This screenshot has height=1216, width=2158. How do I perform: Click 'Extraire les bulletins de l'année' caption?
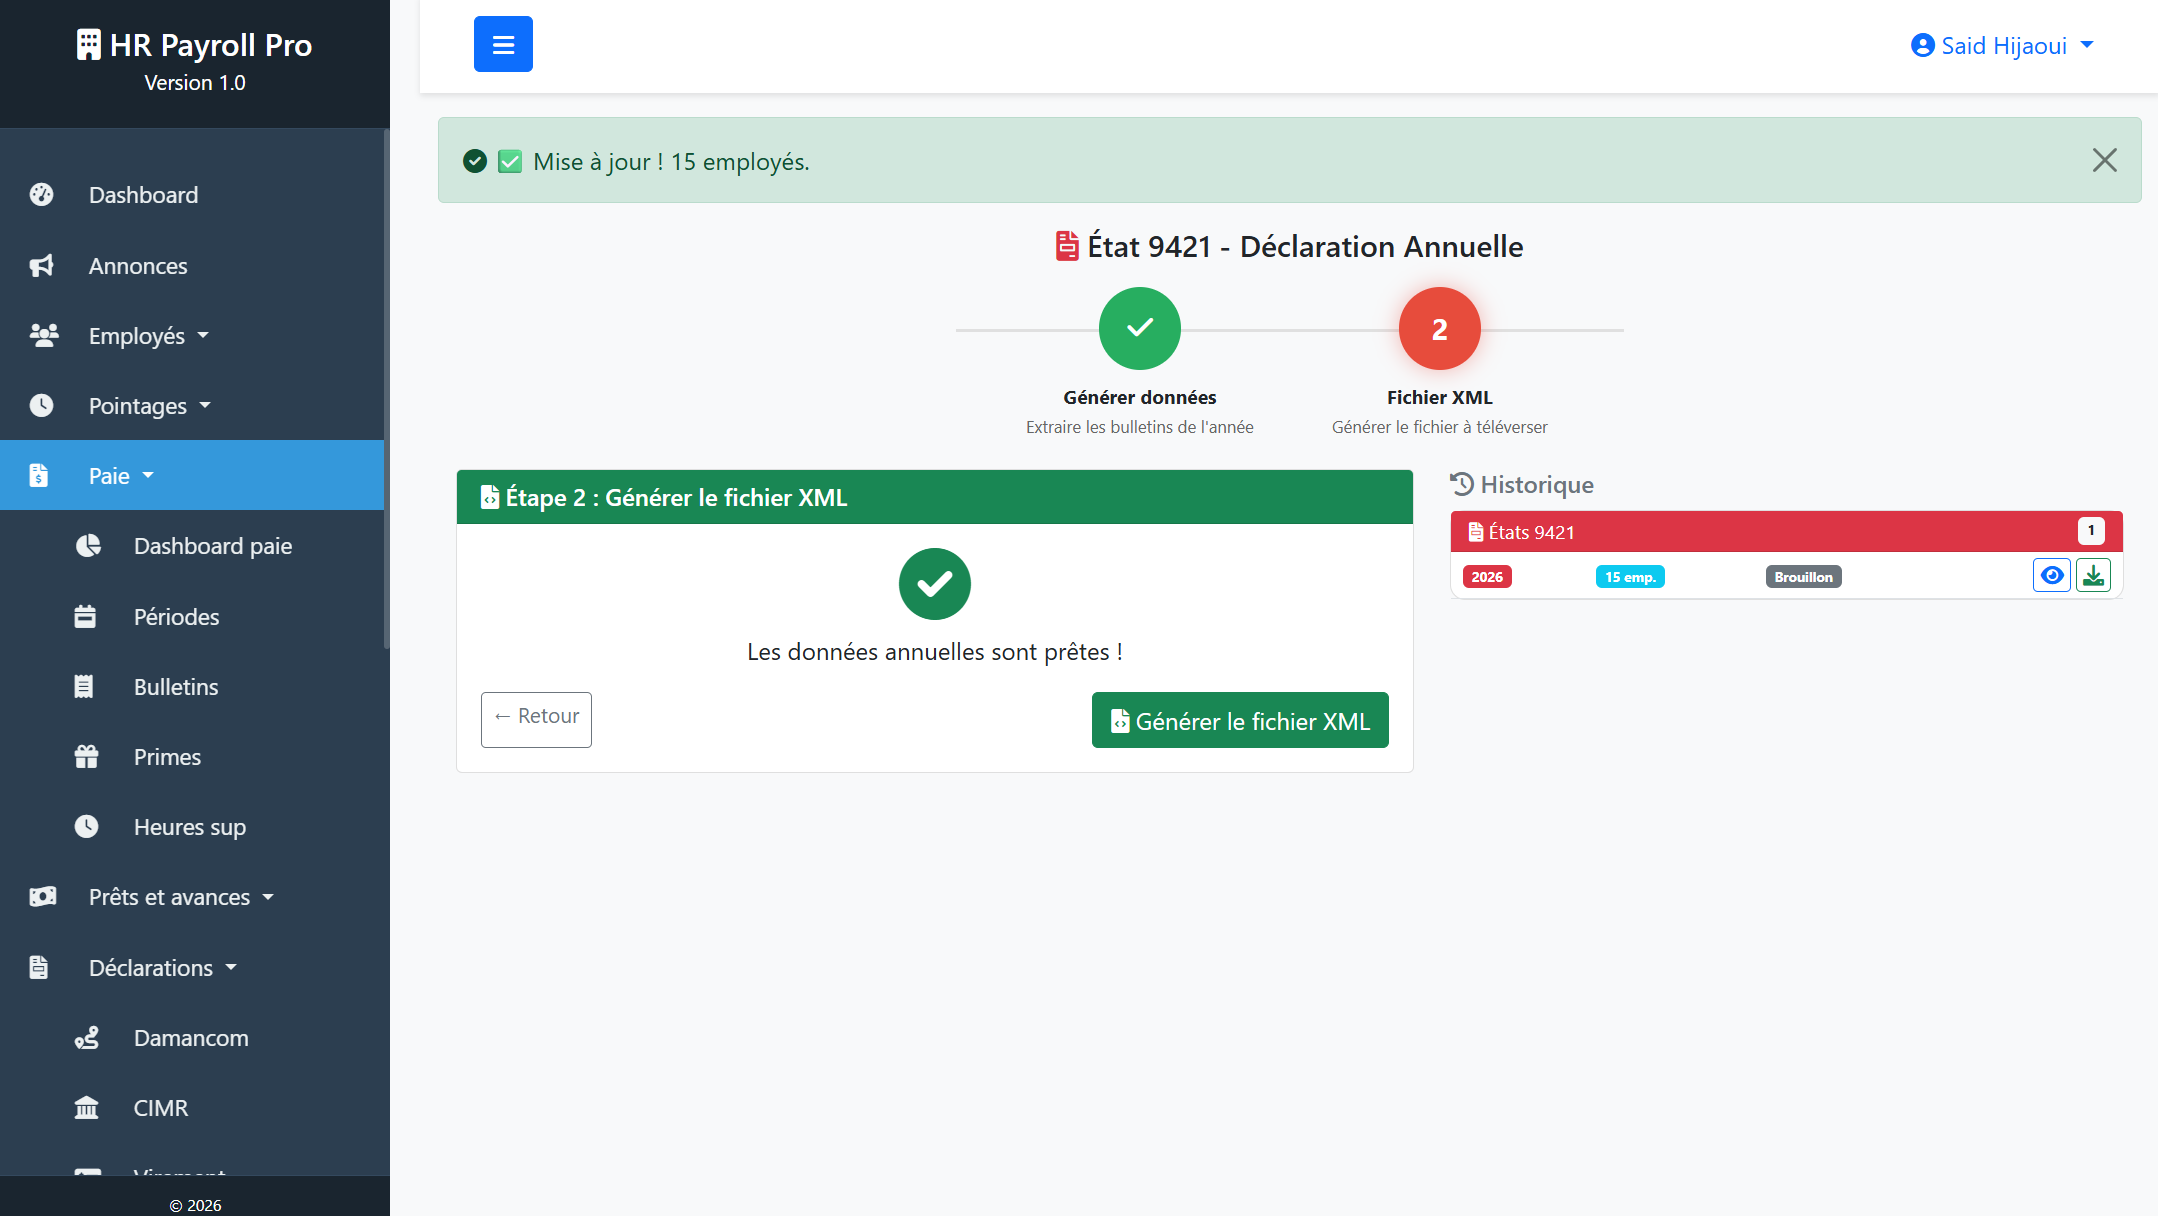(x=1139, y=427)
